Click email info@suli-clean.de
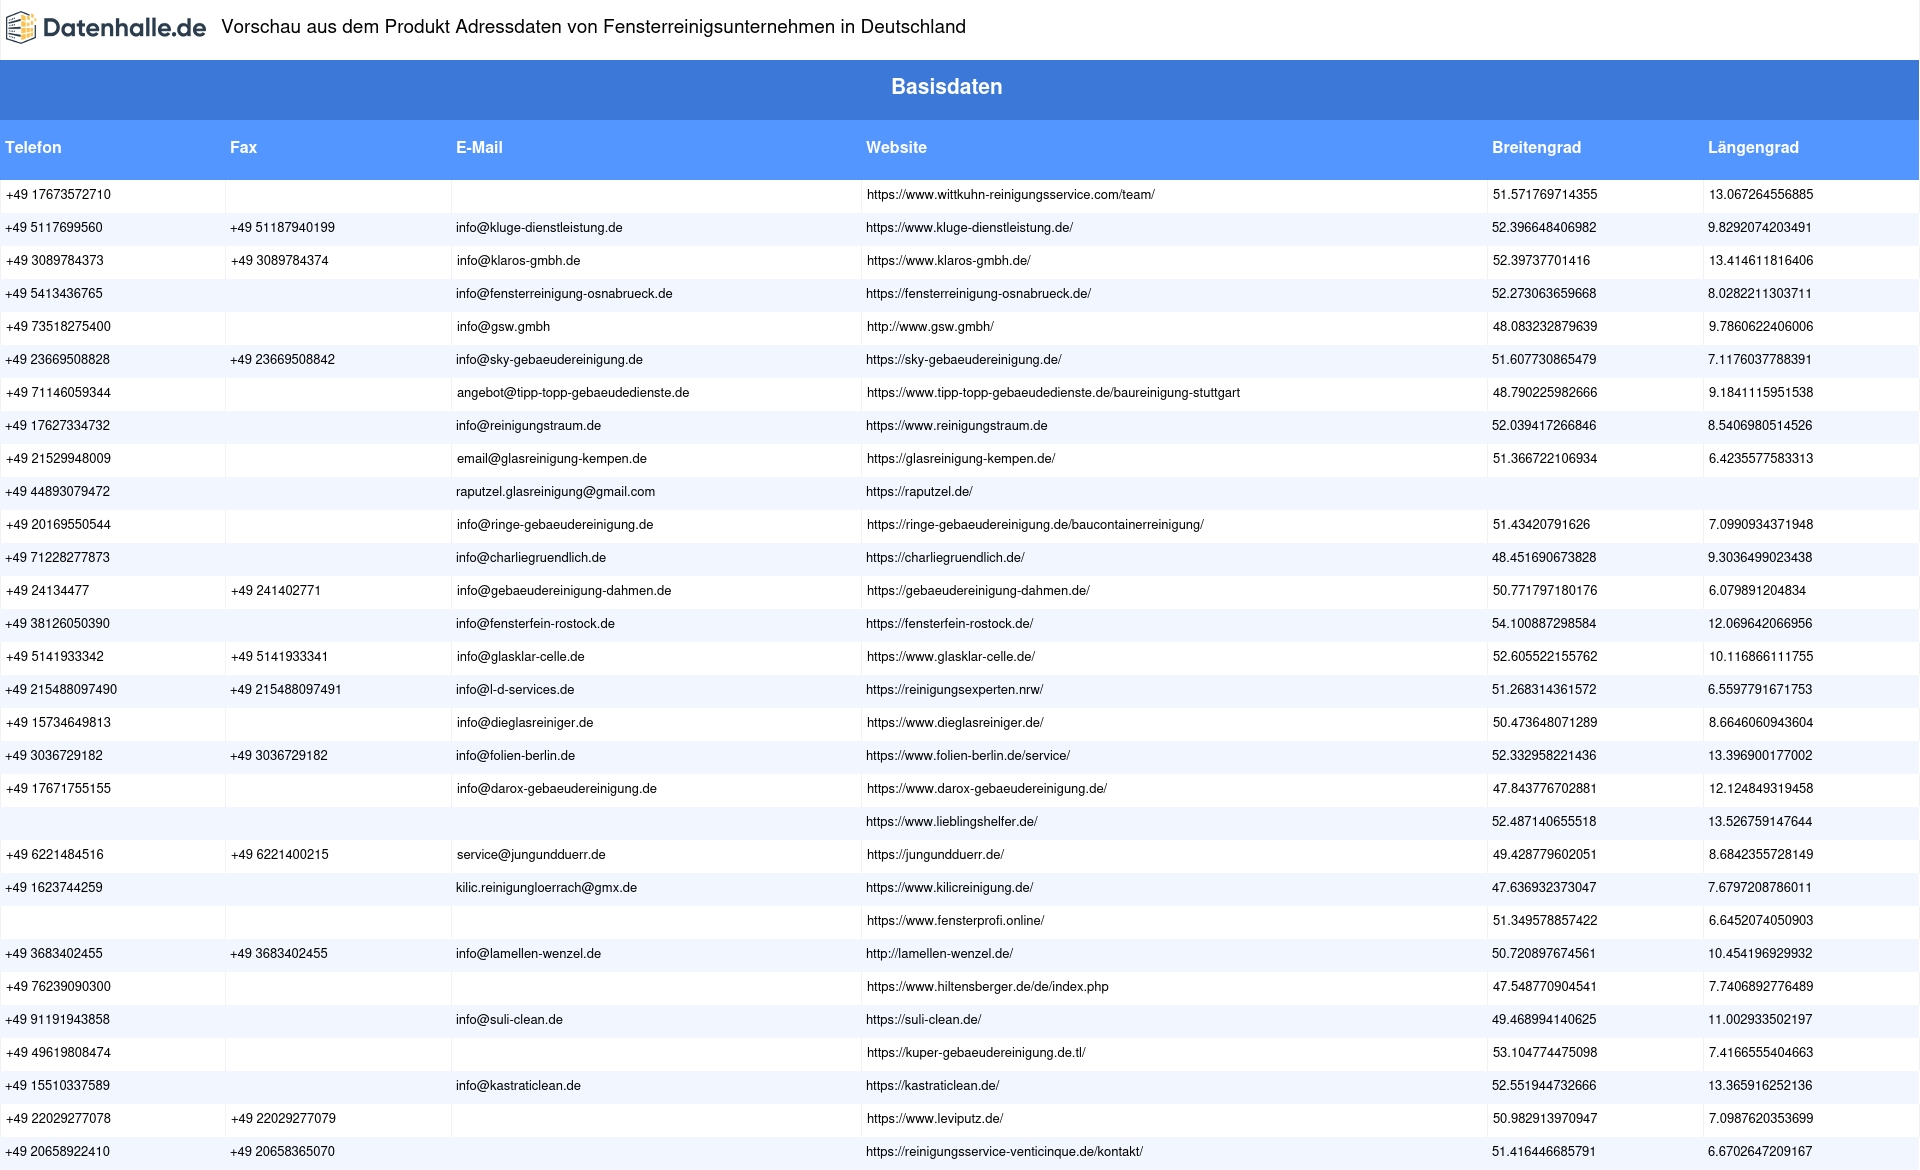The height and width of the screenshot is (1170, 1920). pos(509,1020)
